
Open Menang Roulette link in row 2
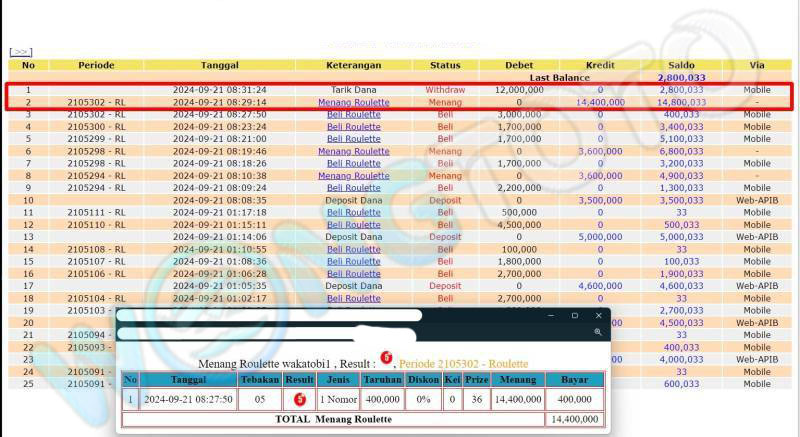[354, 102]
